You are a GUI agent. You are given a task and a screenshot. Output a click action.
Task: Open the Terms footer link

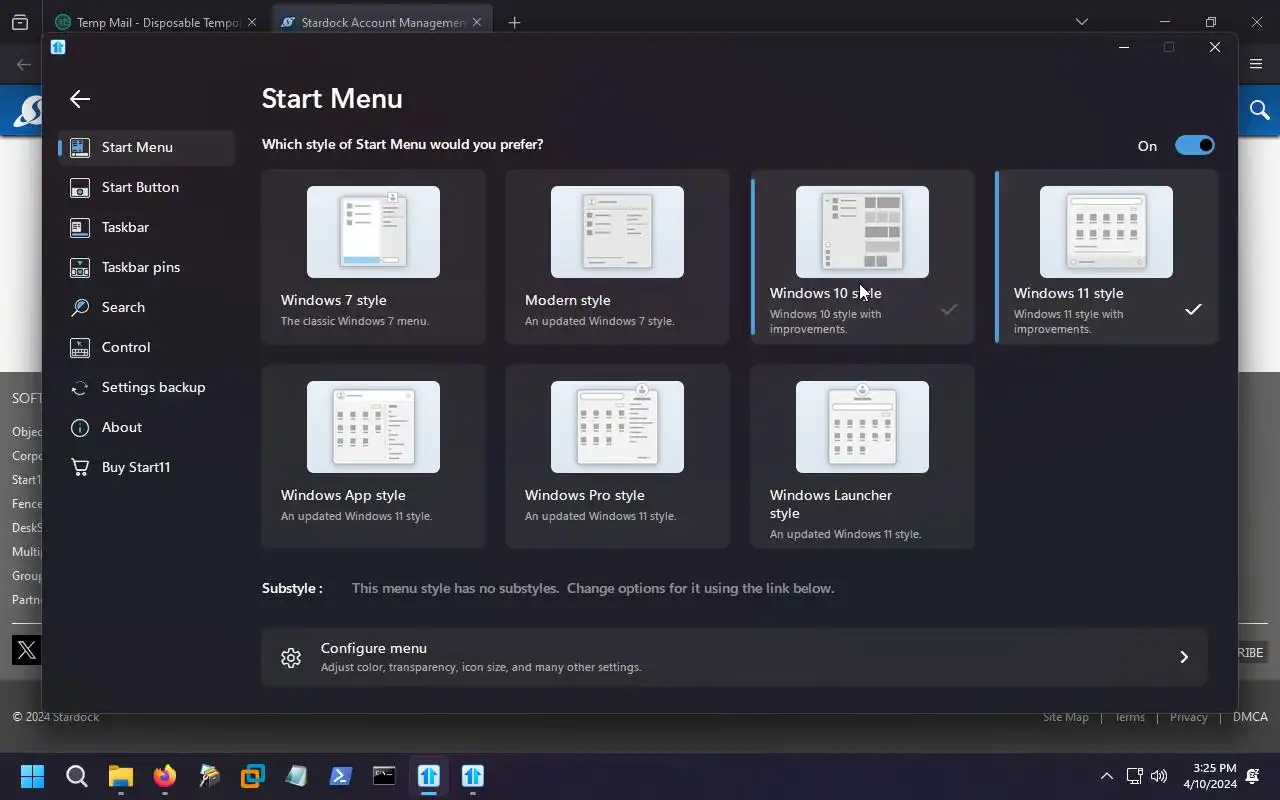click(x=1129, y=717)
